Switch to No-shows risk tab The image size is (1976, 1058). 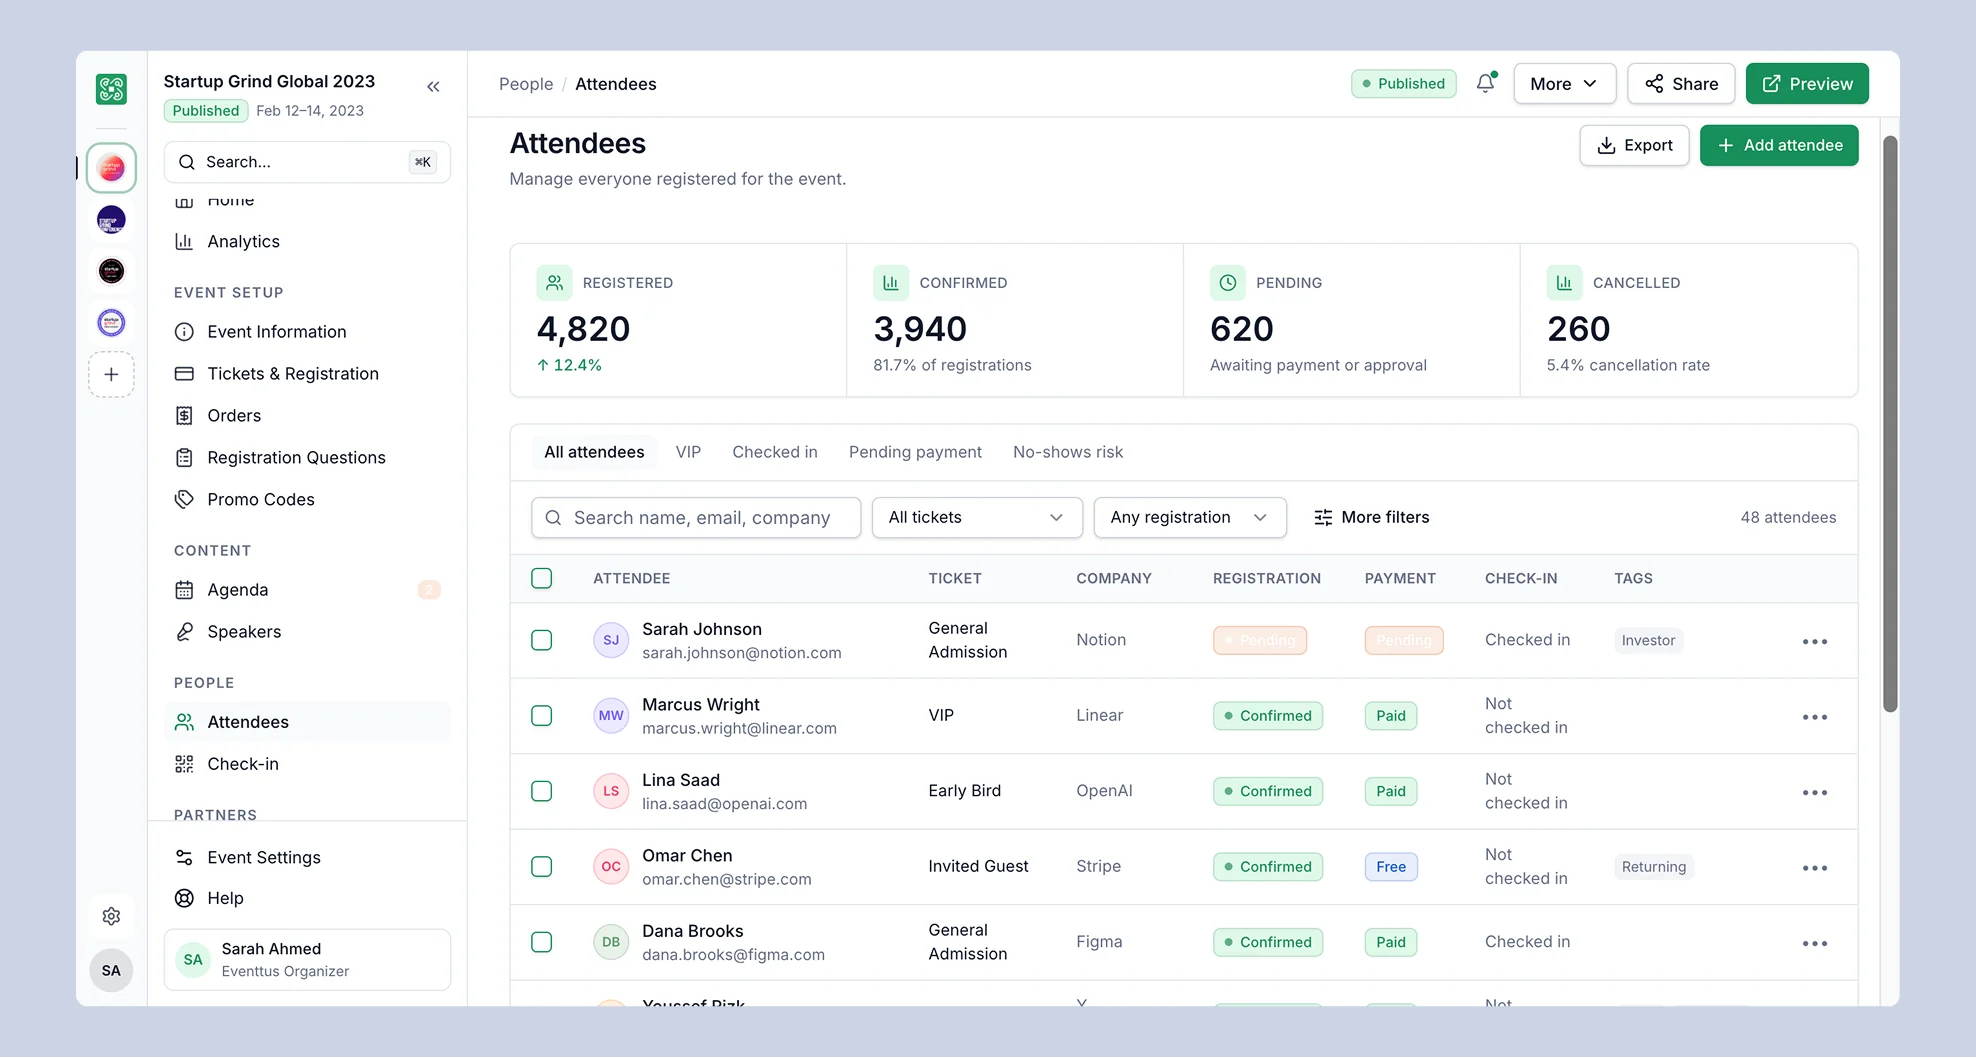(1068, 452)
